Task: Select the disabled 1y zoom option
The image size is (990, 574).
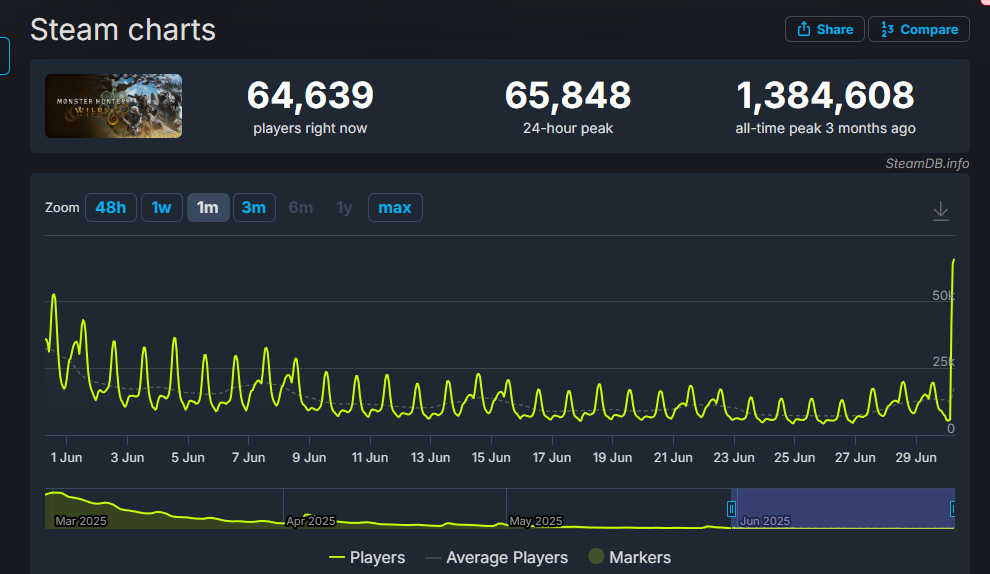Action: [x=344, y=208]
